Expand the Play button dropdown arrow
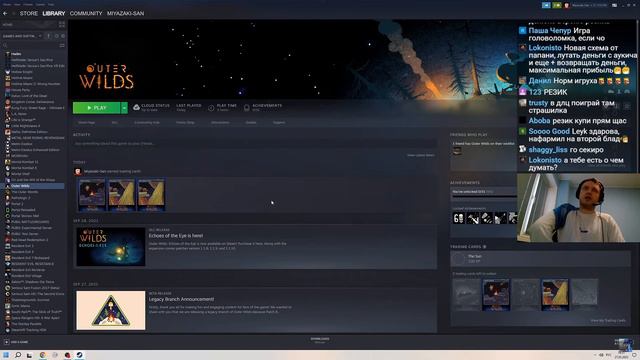 click(124, 108)
